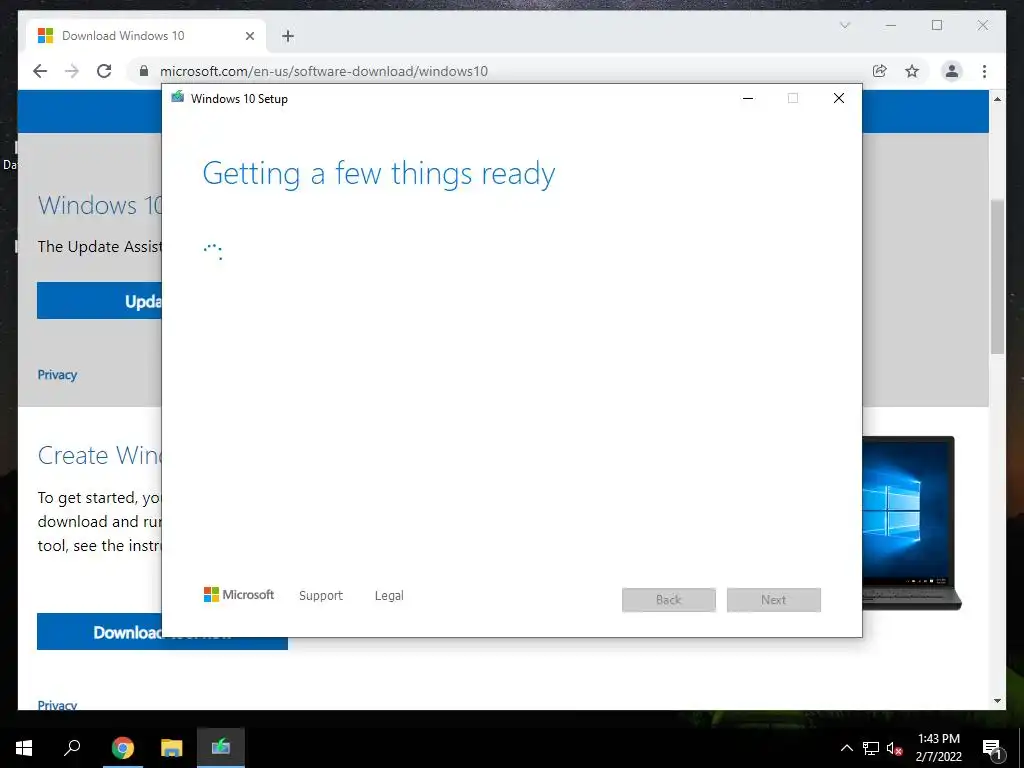Reload the Microsoft download page
The image size is (1024, 768).
click(x=104, y=71)
